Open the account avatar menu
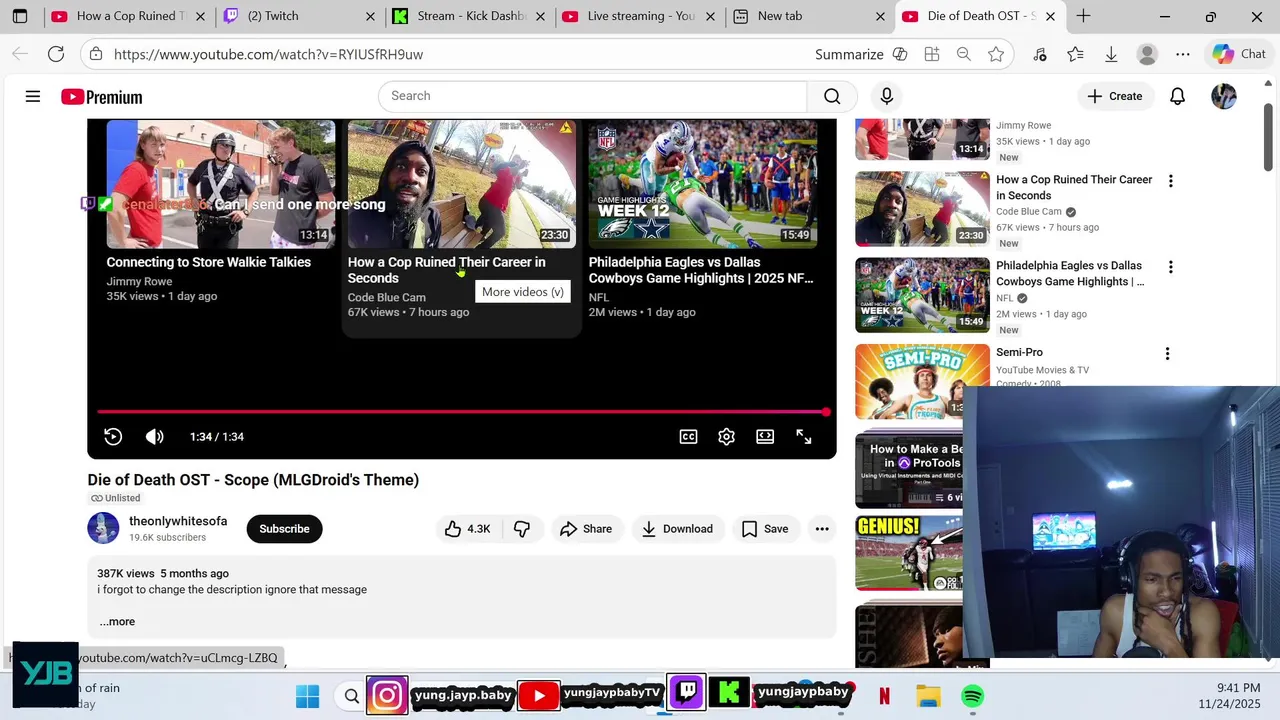This screenshot has width=1280, height=720. [1224, 96]
